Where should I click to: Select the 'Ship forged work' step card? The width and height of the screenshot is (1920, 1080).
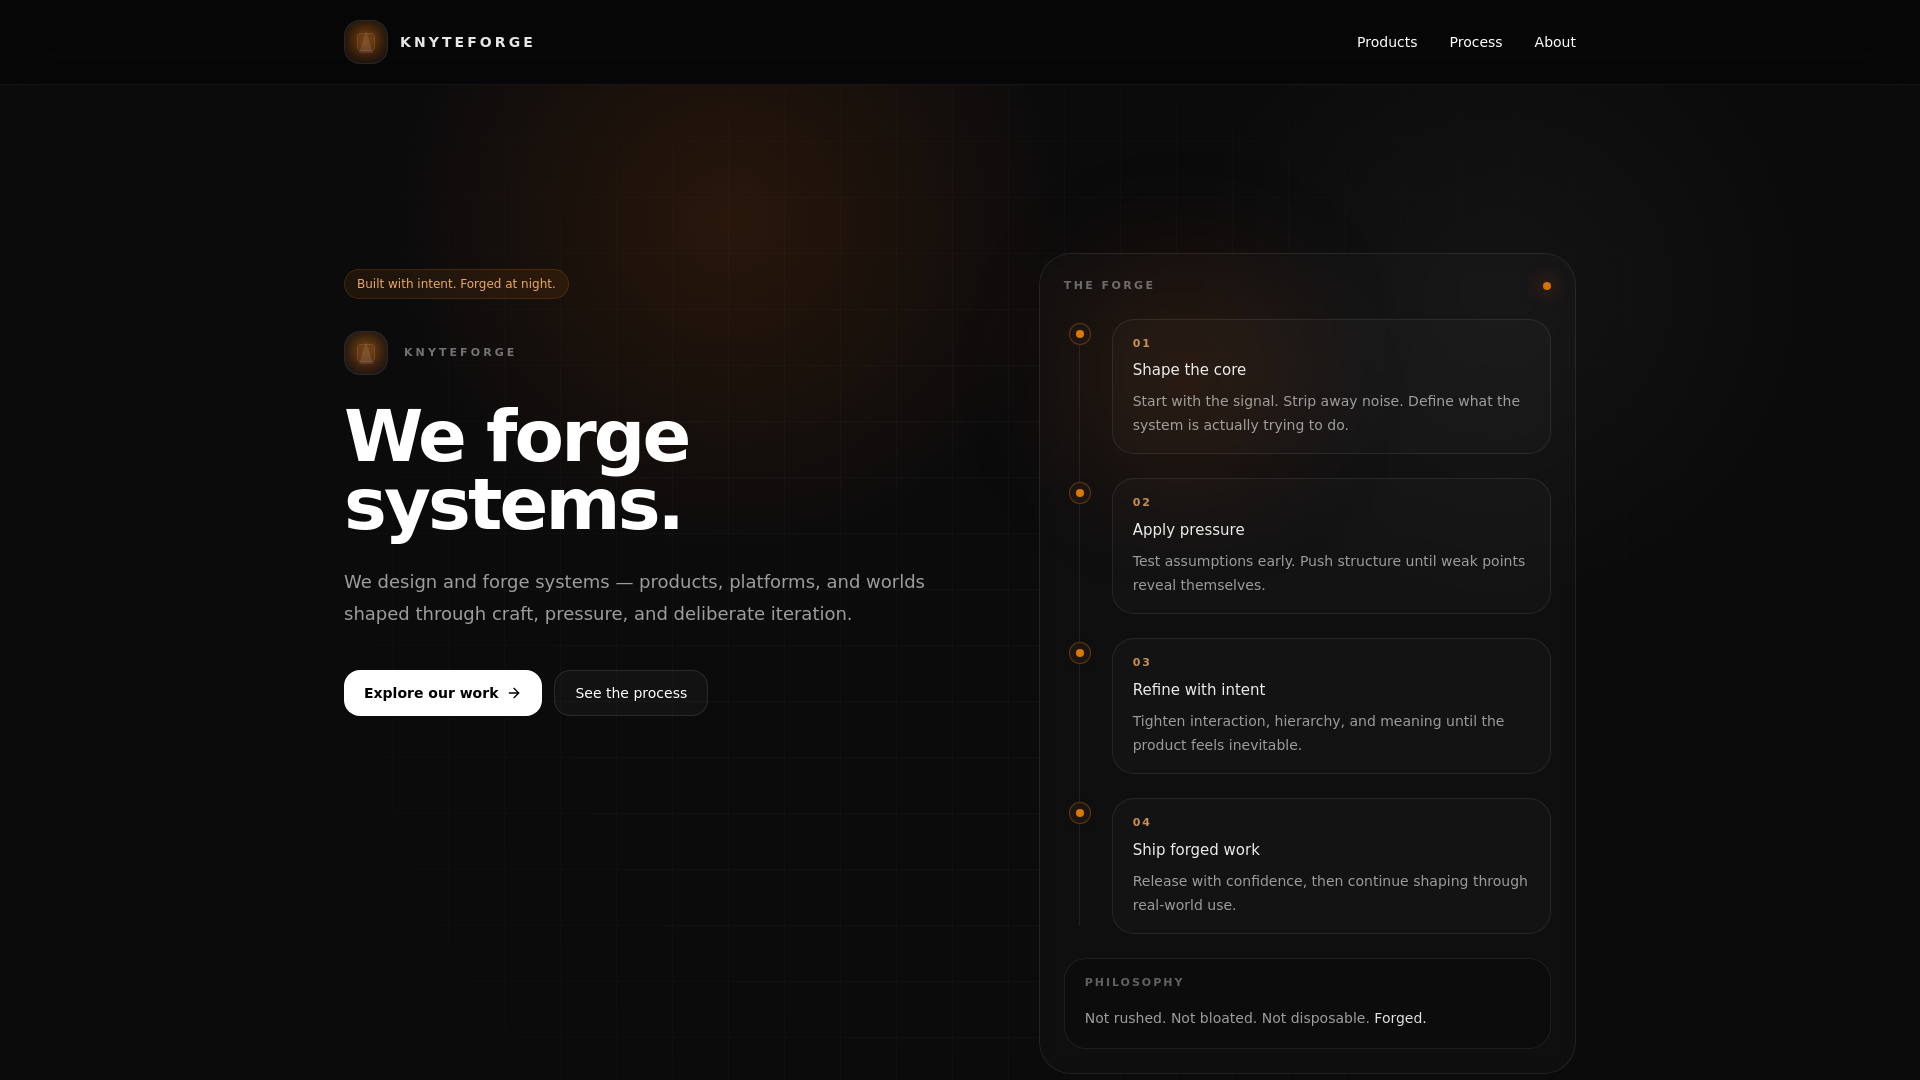1331,866
